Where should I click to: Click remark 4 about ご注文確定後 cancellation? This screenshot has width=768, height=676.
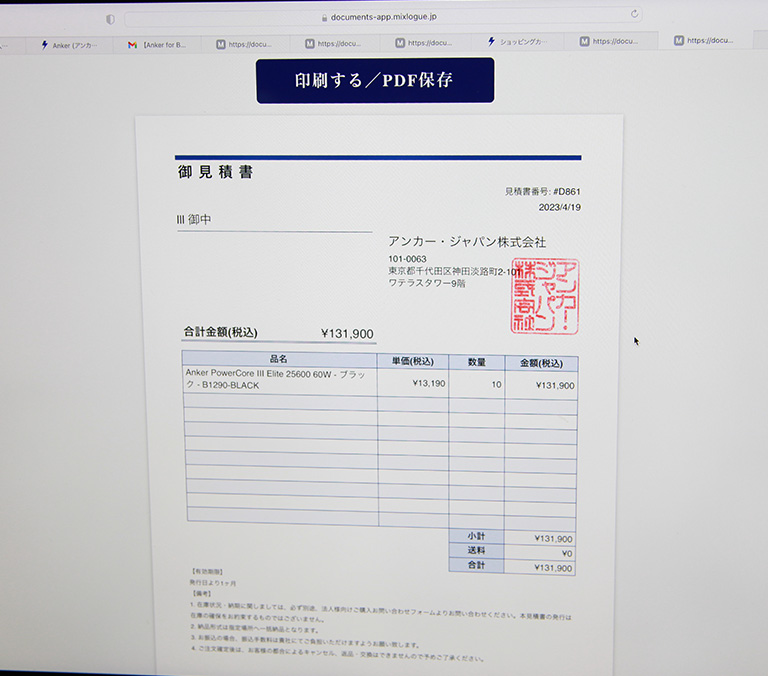(x=337, y=654)
